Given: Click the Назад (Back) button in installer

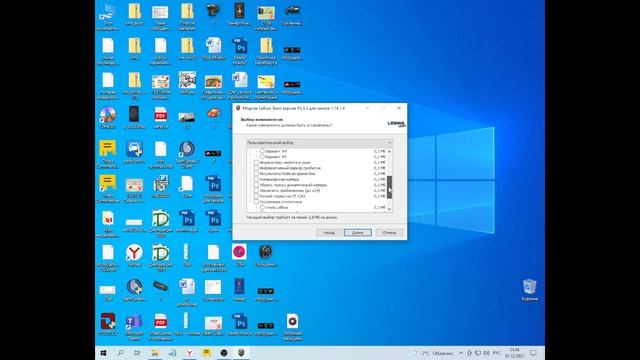Looking at the screenshot, I should click(329, 233).
